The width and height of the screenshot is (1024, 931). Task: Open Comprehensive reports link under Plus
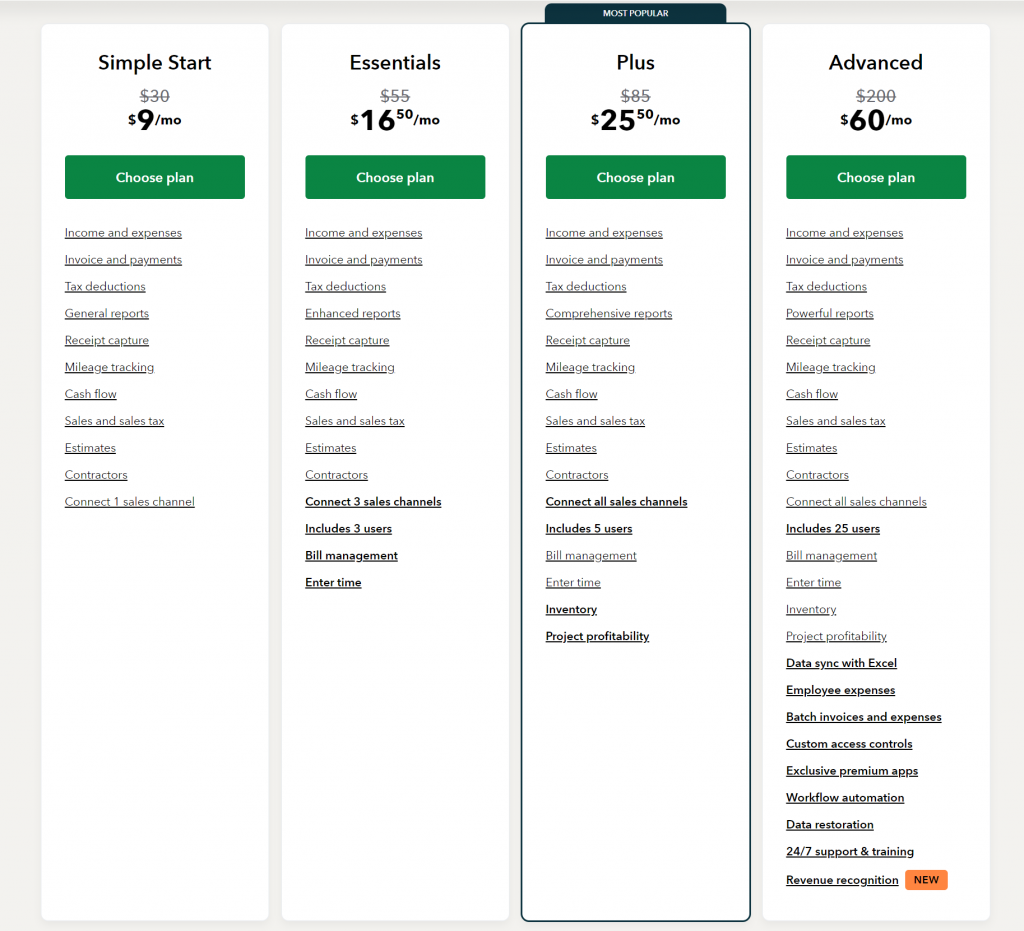[608, 313]
